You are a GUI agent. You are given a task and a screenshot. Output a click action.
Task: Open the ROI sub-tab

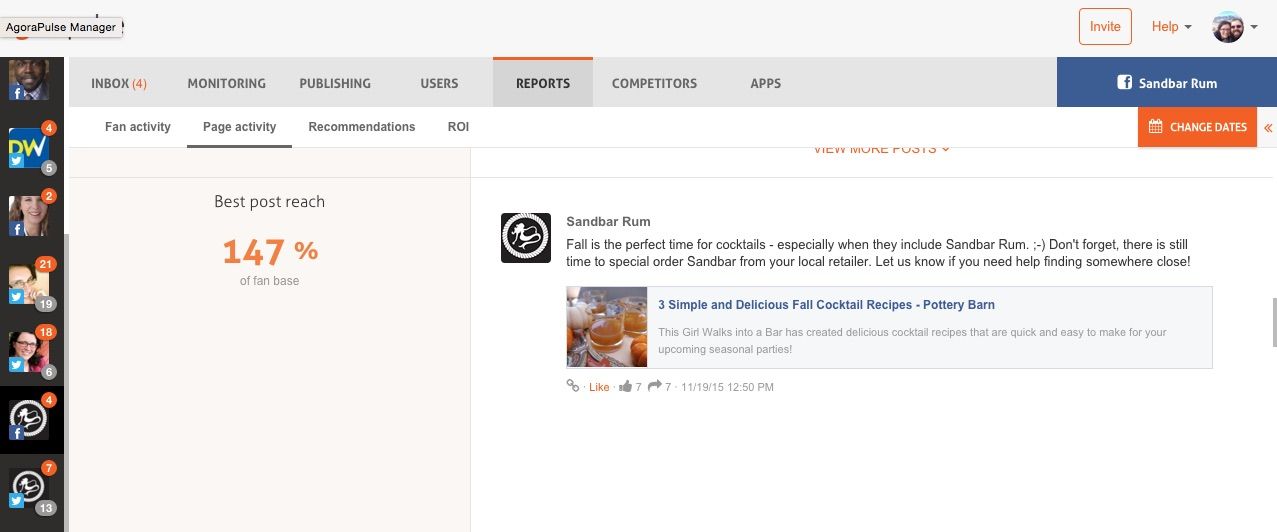pyautogui.click(x=458, y=127)
